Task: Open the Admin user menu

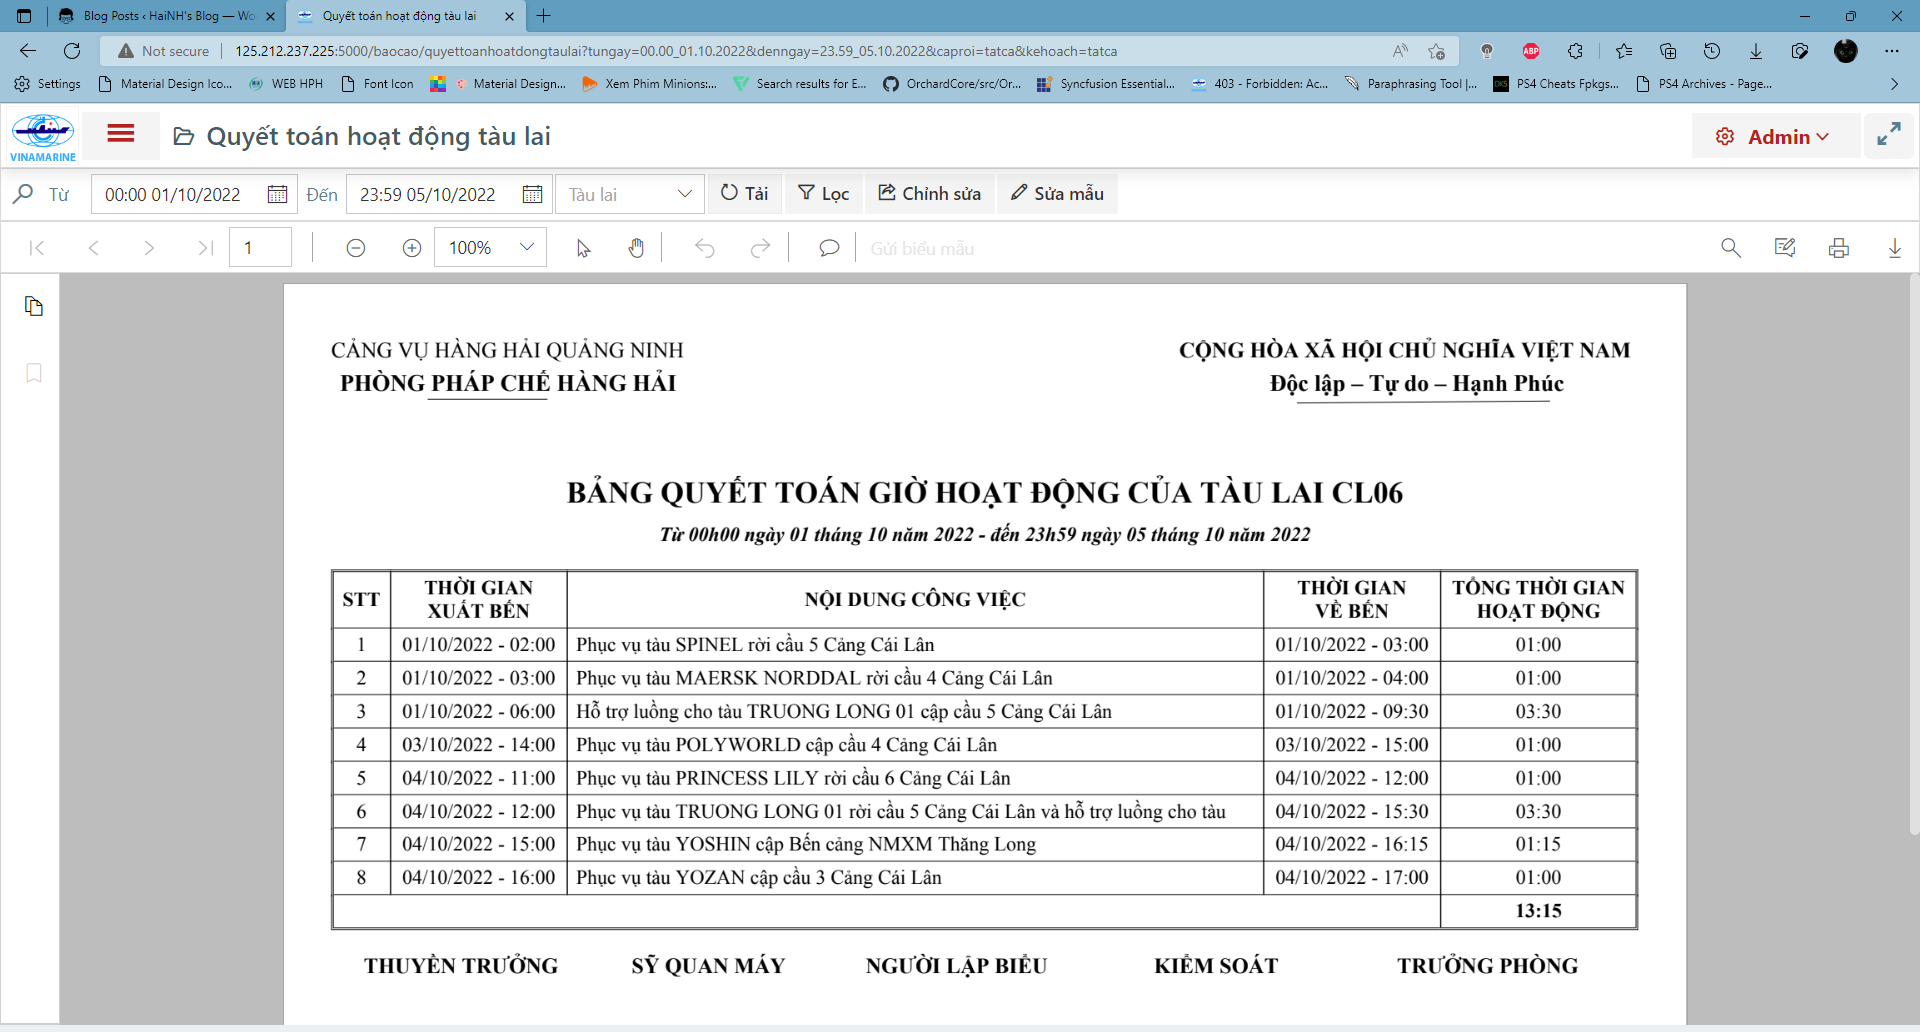Action: (x=1773, y=136)
